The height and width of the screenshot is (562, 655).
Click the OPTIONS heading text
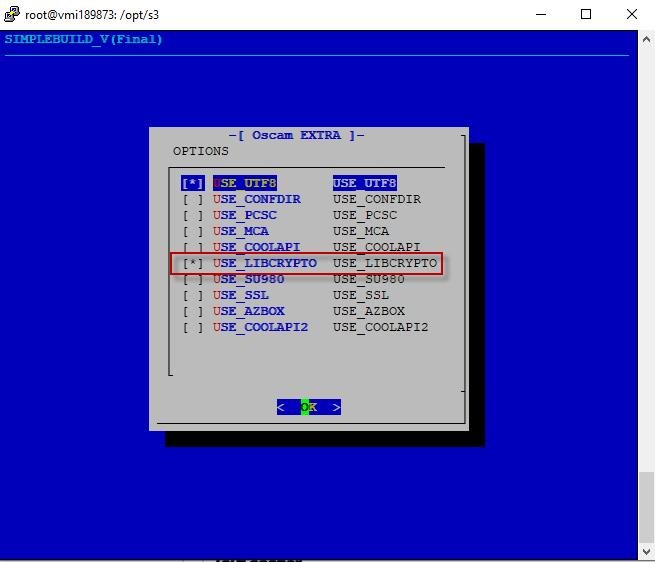tap(201, 151)
